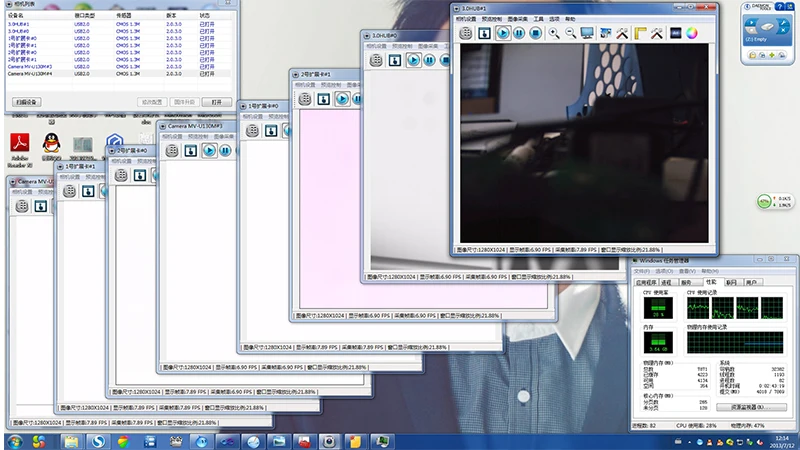Switch to 服务 tab in Task Manager
The height and width of the screenshot is (450, 800).
pyautogui.click(x=687, y=282)
